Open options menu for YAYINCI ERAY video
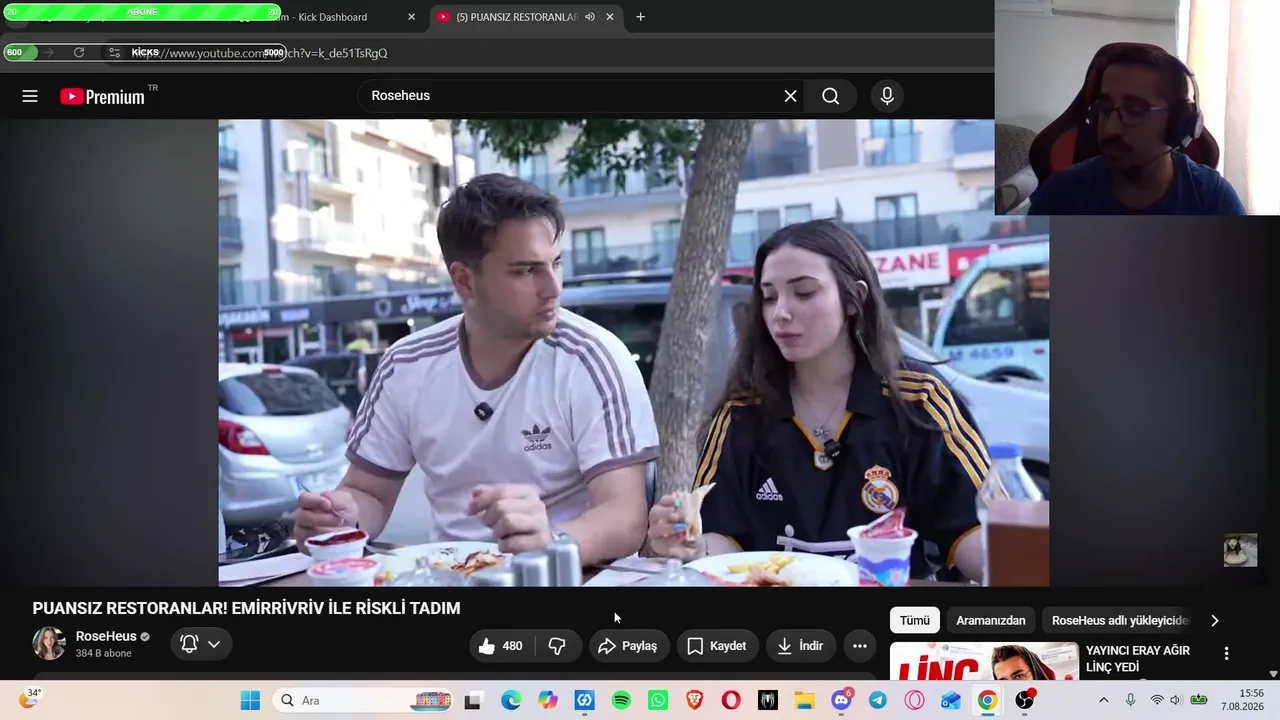 click(x=1226, y=653)
